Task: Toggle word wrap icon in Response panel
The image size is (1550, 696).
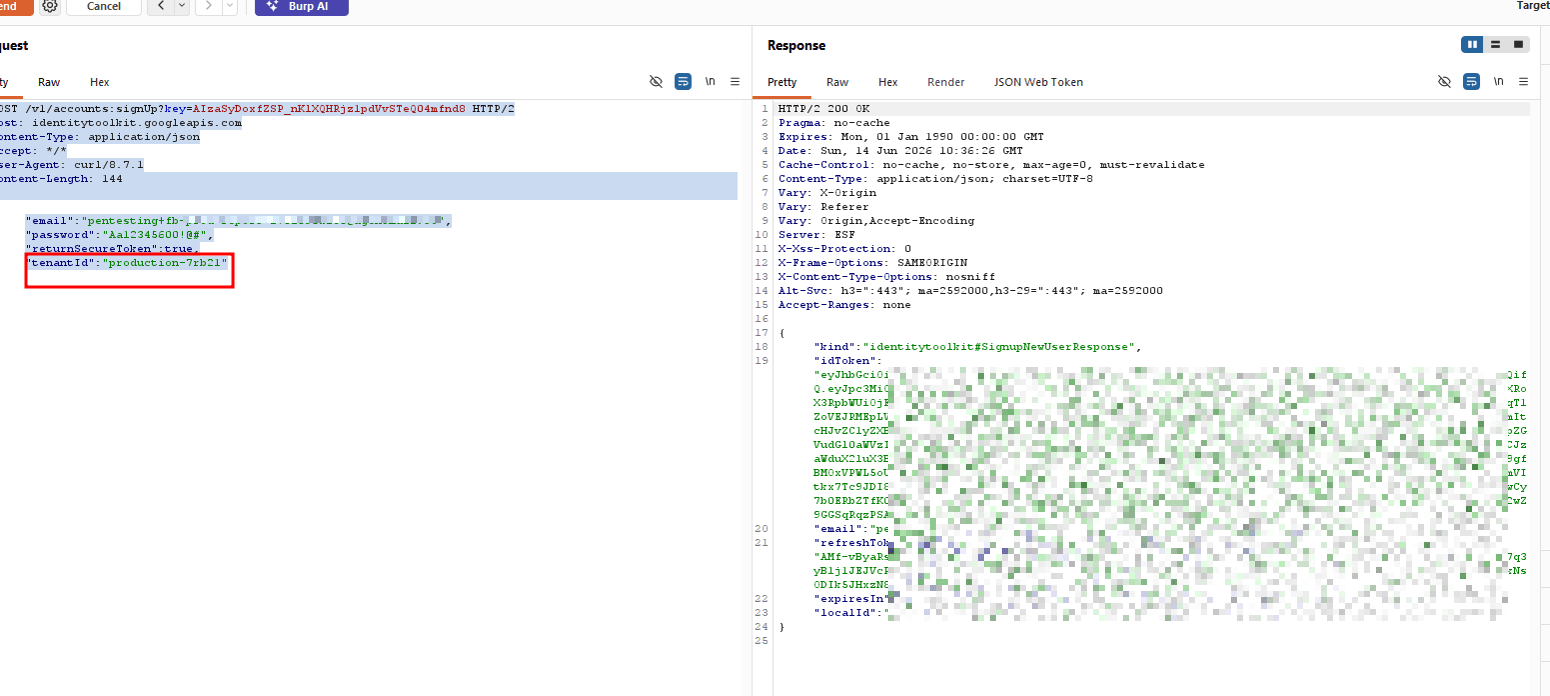Action: pyautogui.click(x=1472, y=82)
